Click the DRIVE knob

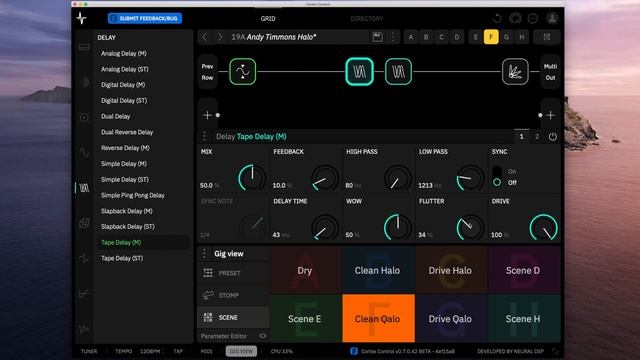coord(543,227)
